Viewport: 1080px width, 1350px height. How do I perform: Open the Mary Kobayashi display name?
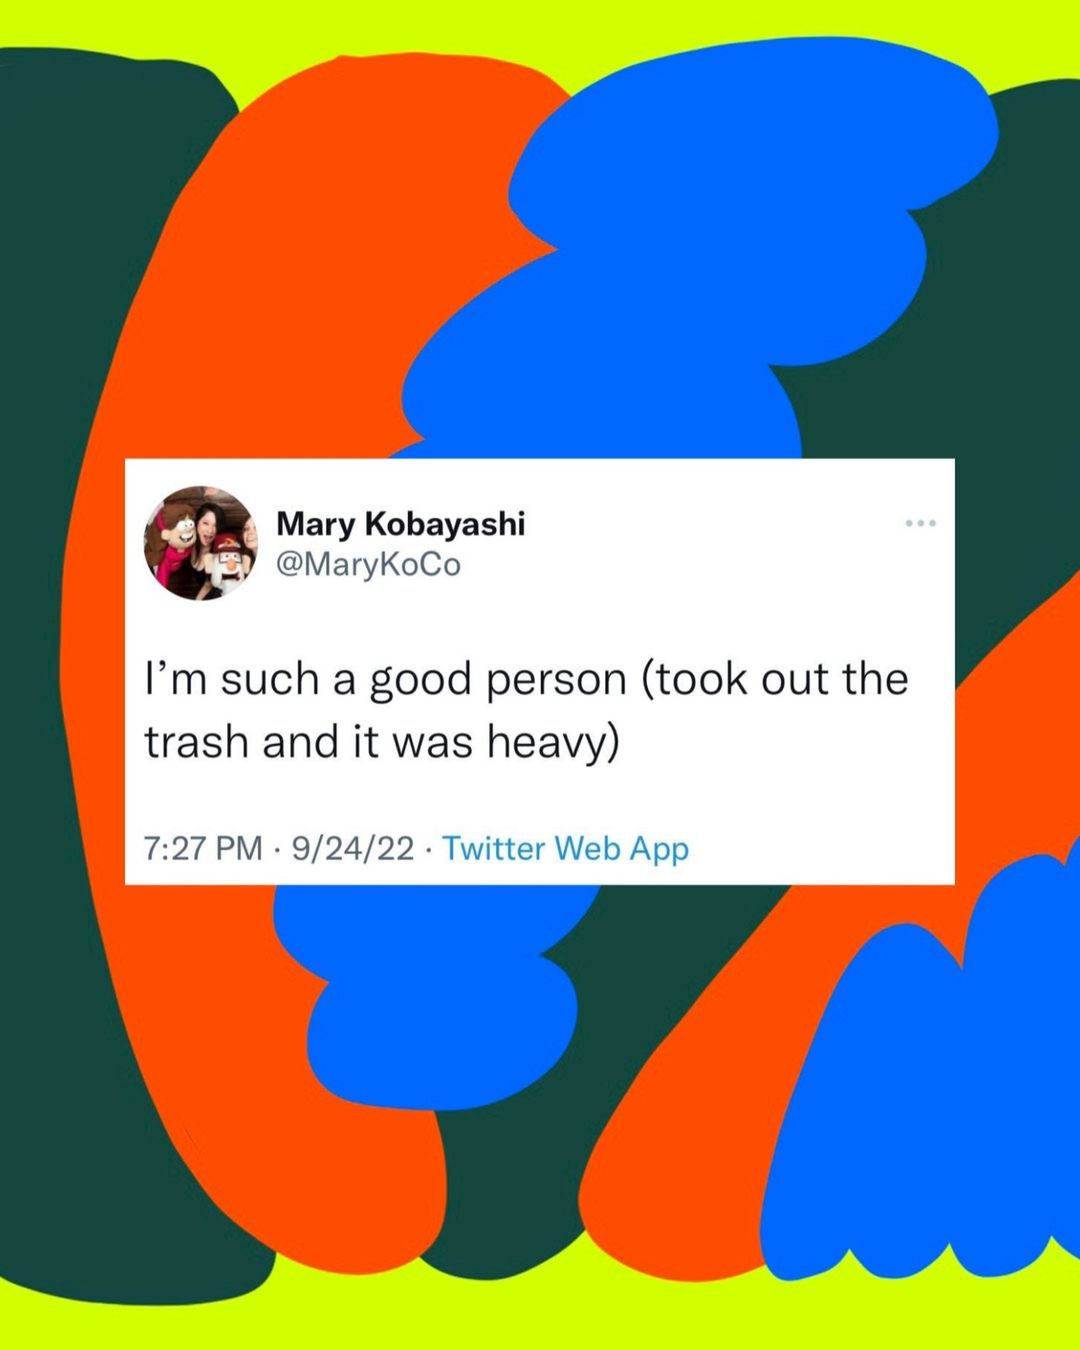pos(400,523)
